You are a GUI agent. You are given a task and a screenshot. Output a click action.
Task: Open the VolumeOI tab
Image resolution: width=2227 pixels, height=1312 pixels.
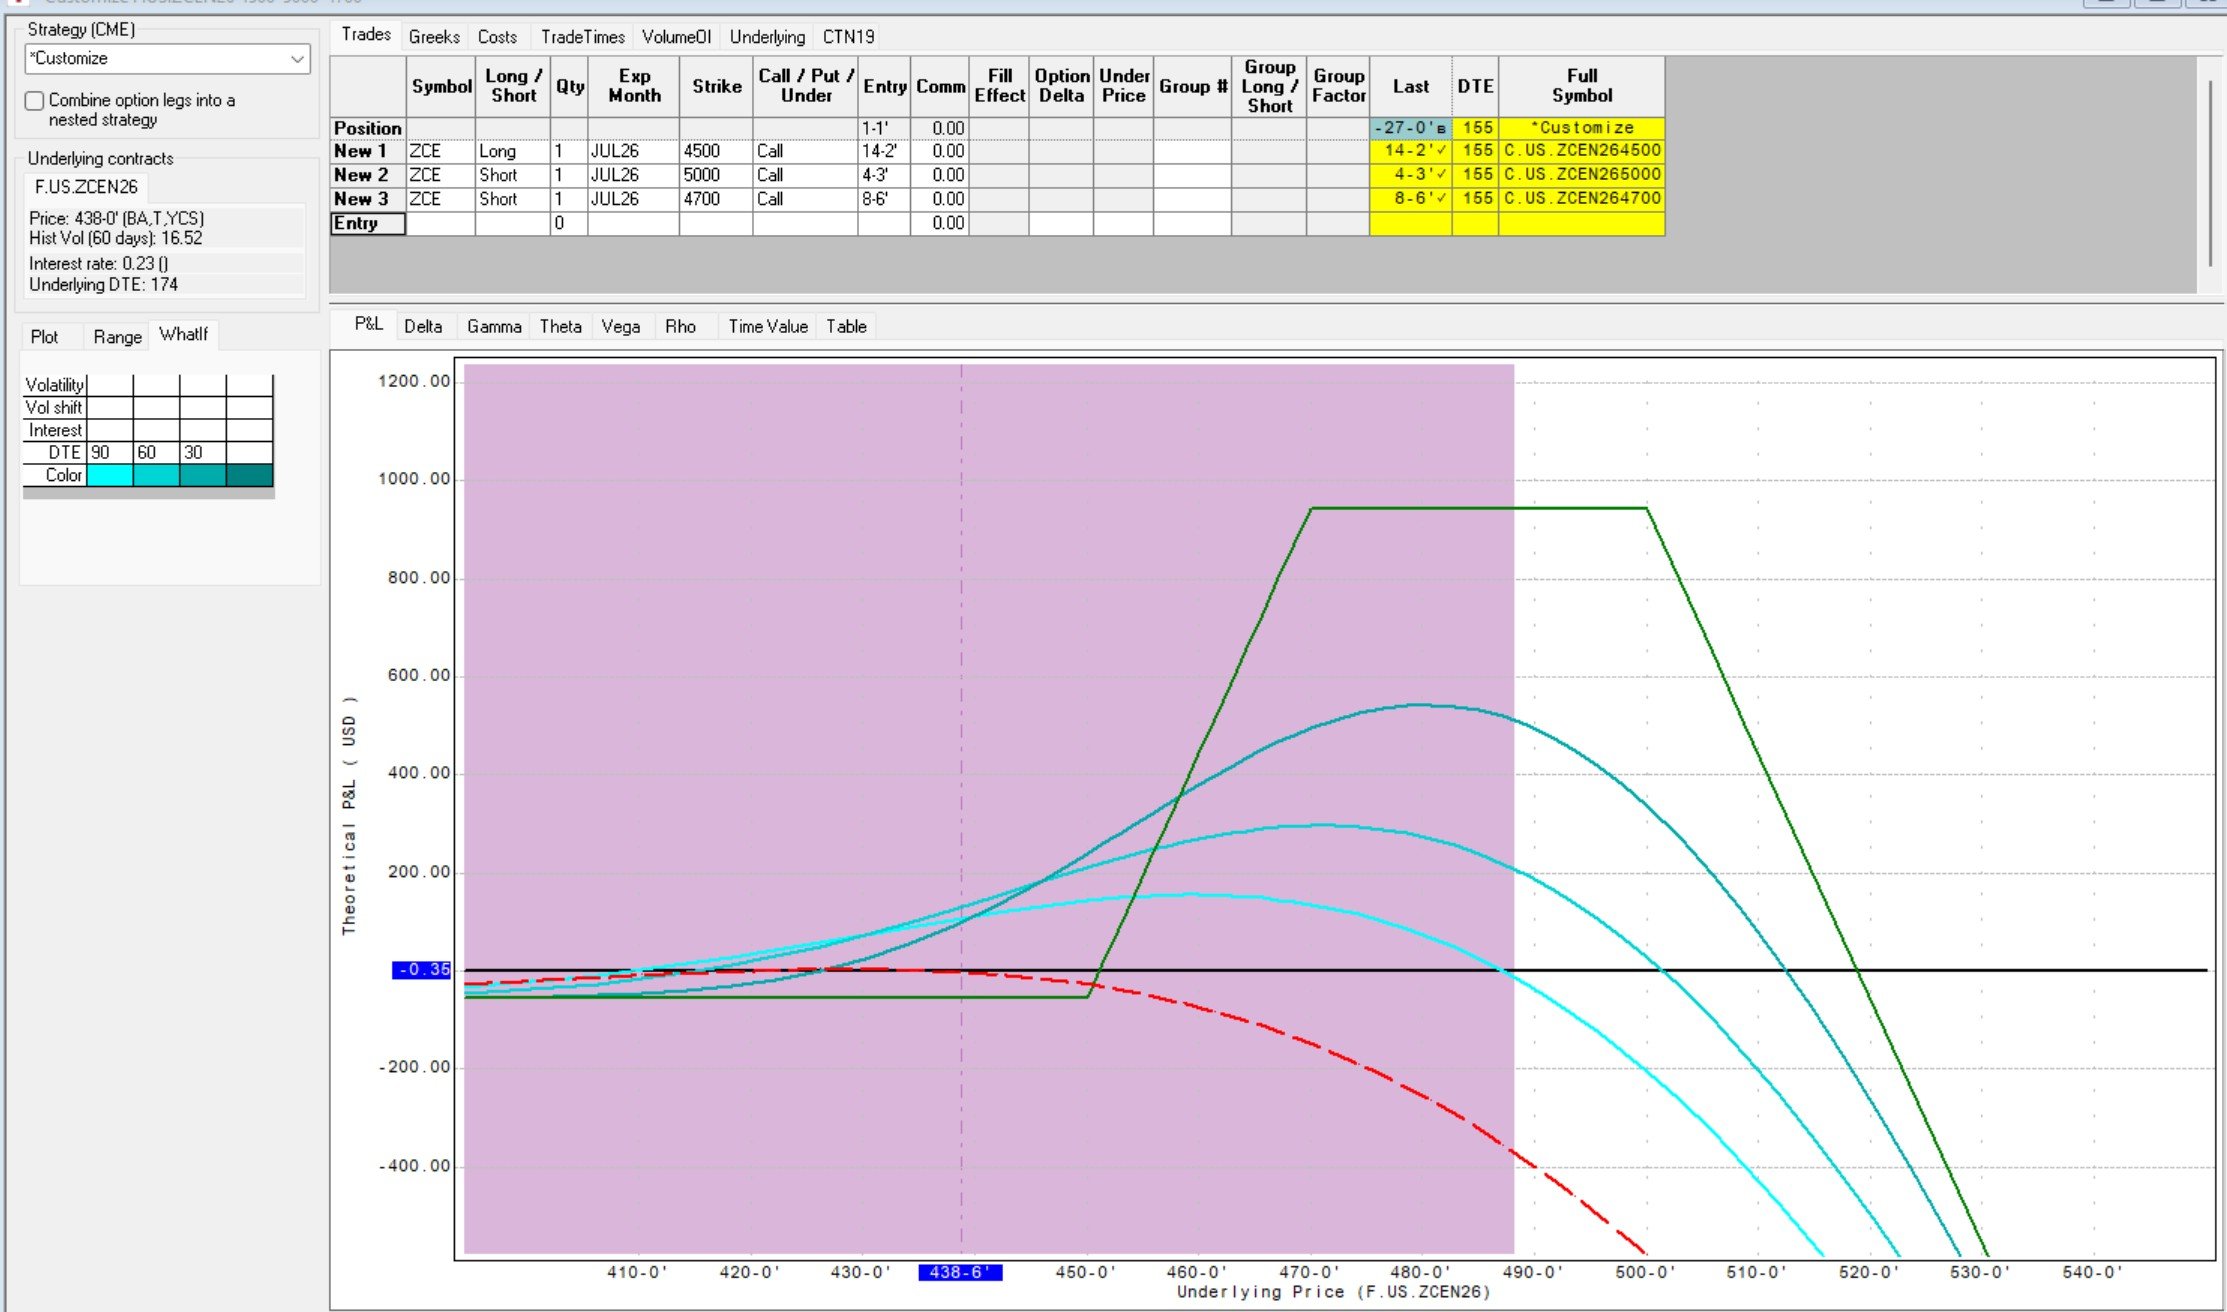point(676,37)
